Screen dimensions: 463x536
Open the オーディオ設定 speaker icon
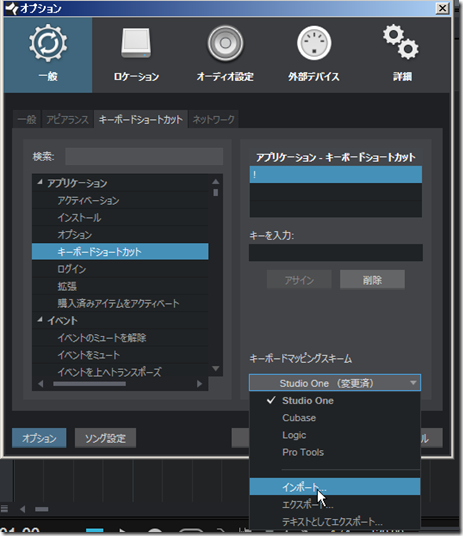click(225, 43)
